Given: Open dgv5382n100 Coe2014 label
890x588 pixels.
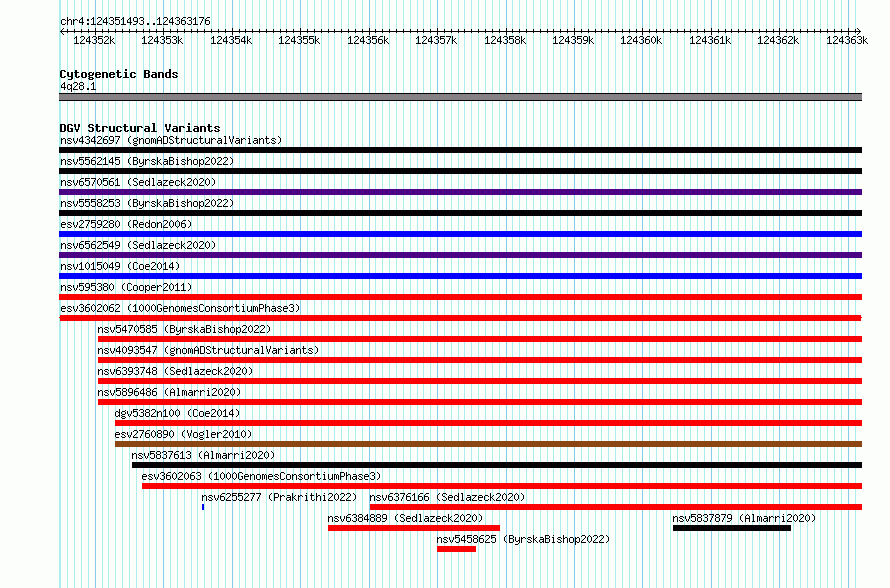Looking at the screenshot, I should [177, 413].
